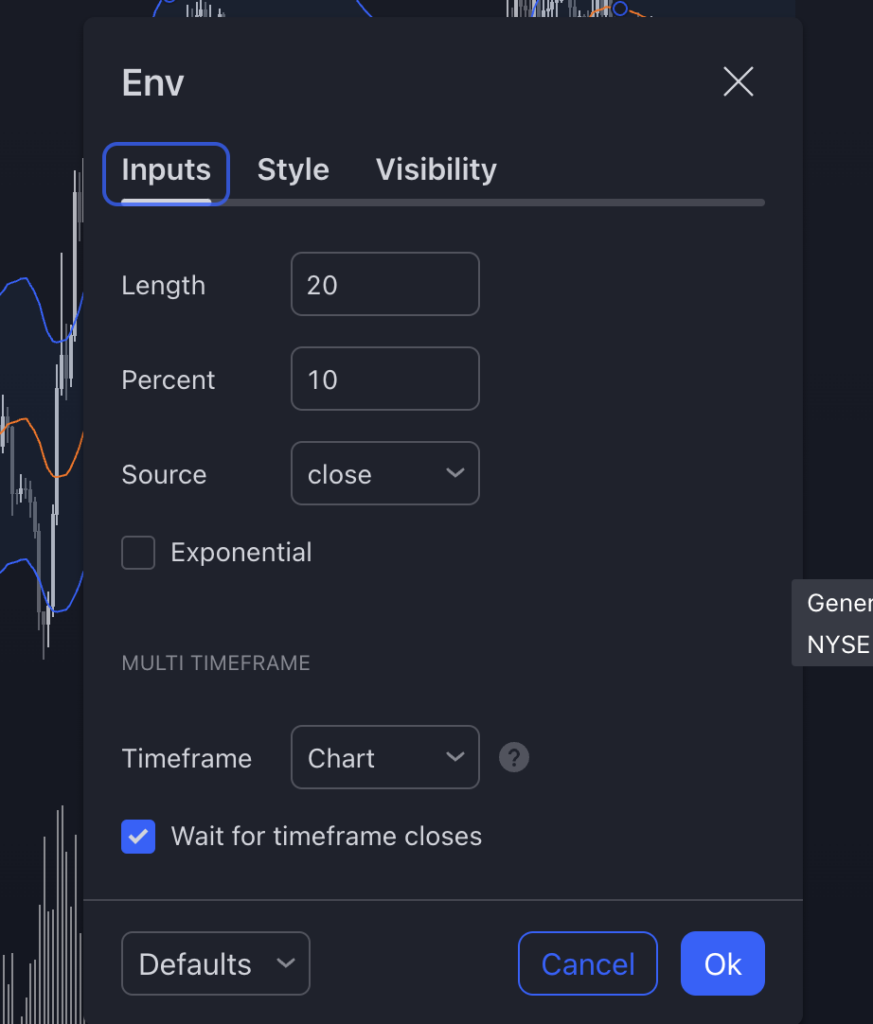
Task: Enable the Exponential checkbox
Action: point(138,553)
